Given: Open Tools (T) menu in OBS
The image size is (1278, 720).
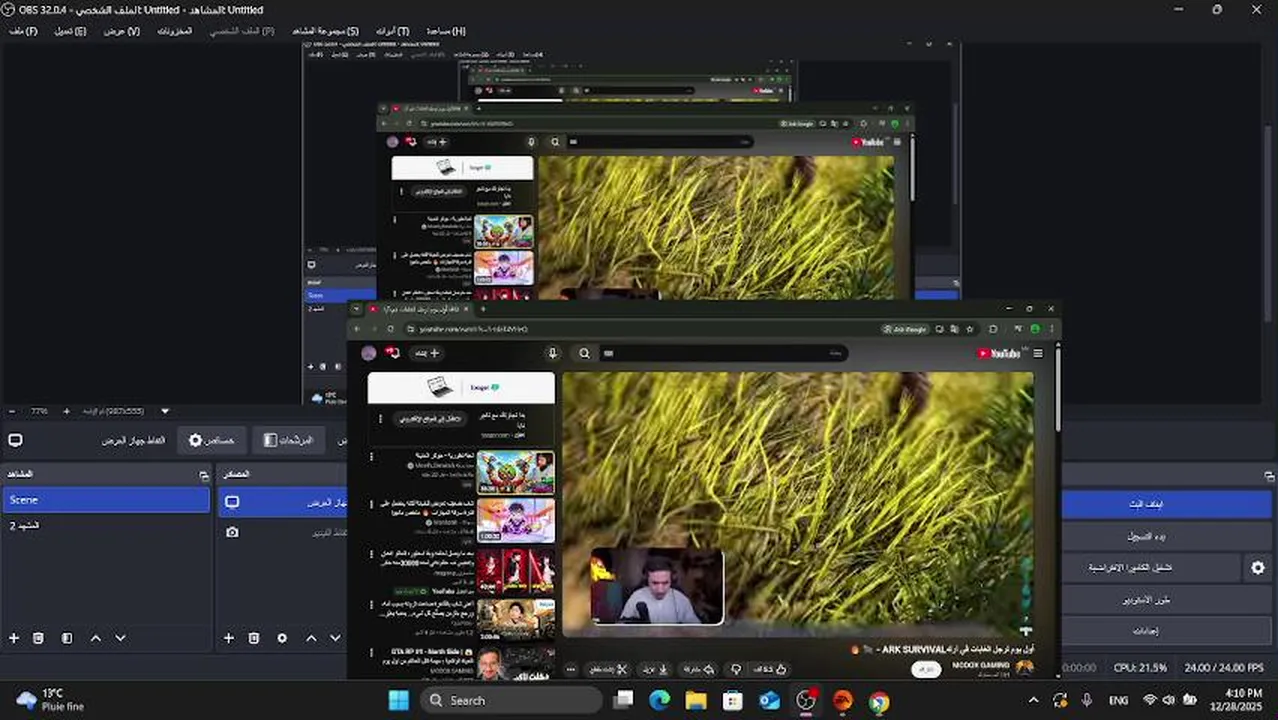Looking at the screenshot, I should [392, 31].
